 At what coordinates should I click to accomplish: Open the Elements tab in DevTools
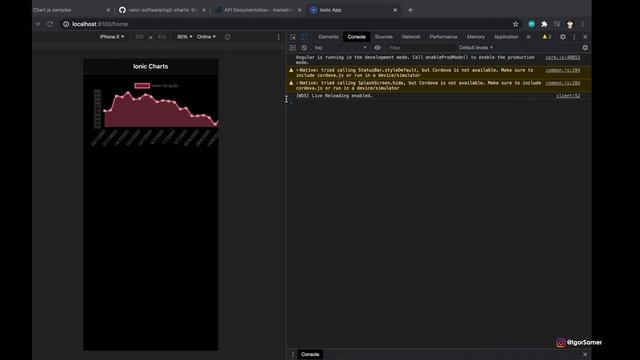(x=328, y=37)
